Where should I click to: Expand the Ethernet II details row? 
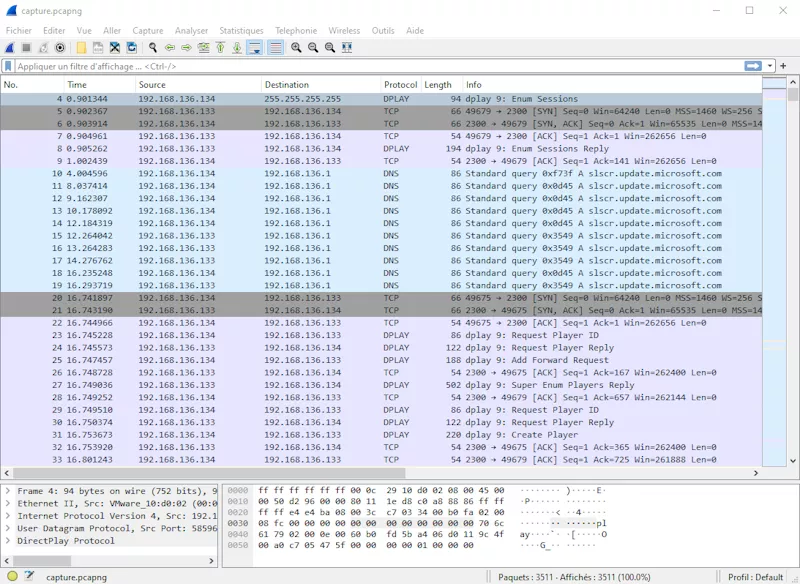pyautogui.click(x=8, y=503)
